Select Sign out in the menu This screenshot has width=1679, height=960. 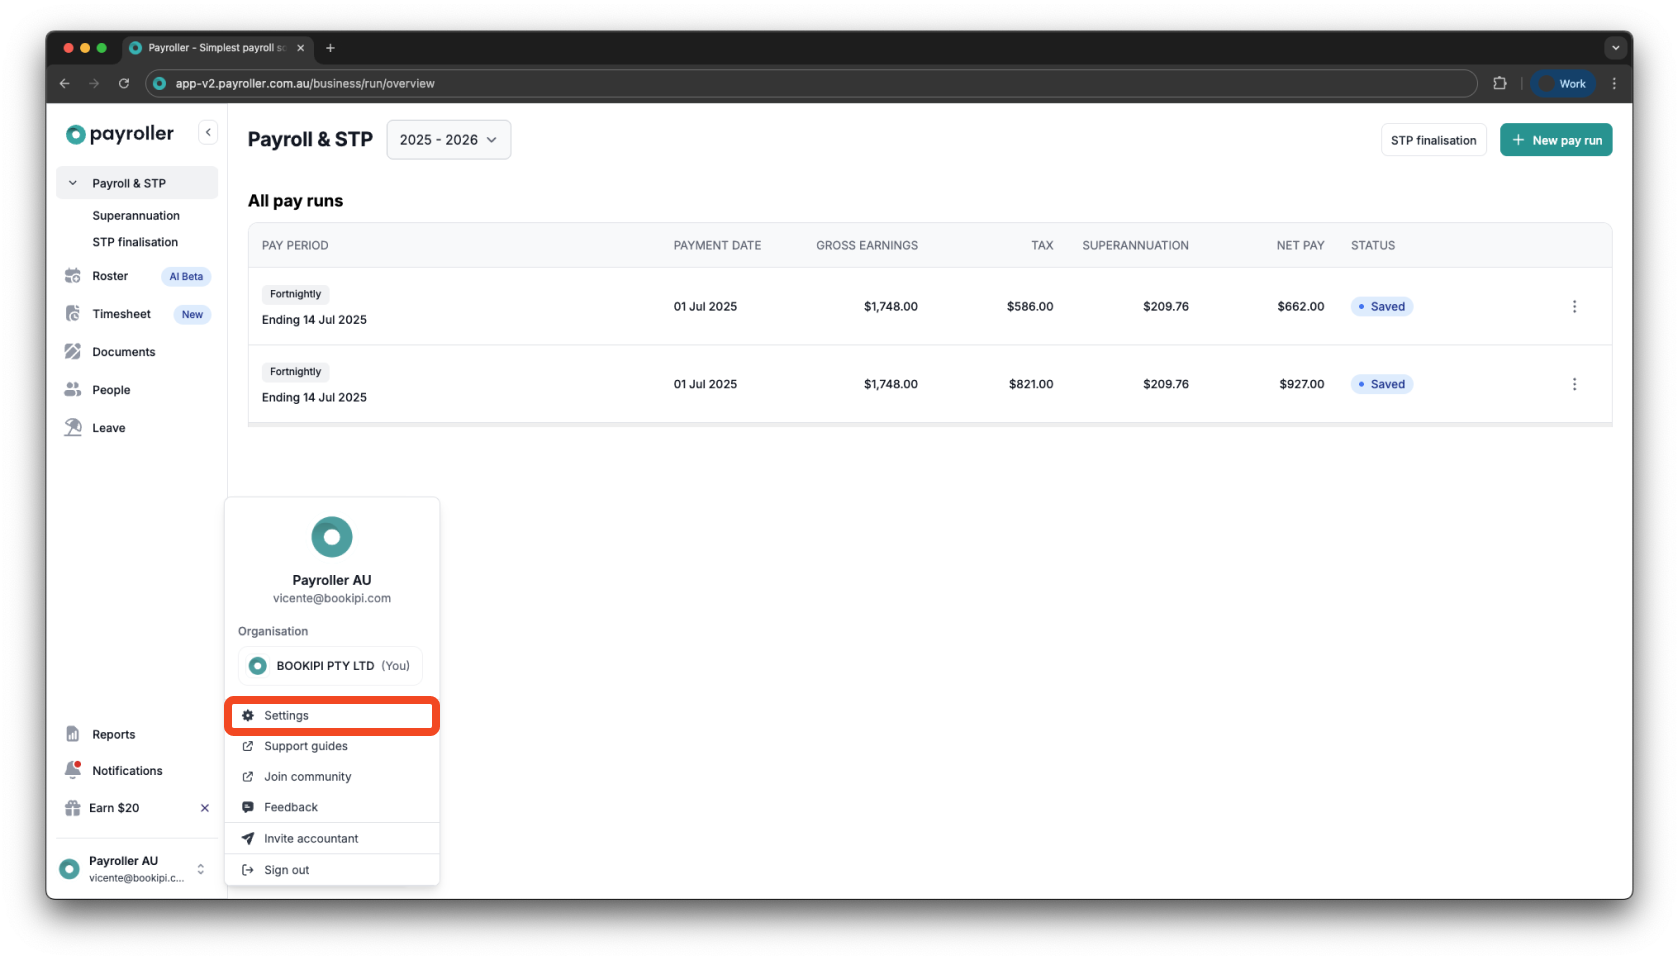(286, 869)
